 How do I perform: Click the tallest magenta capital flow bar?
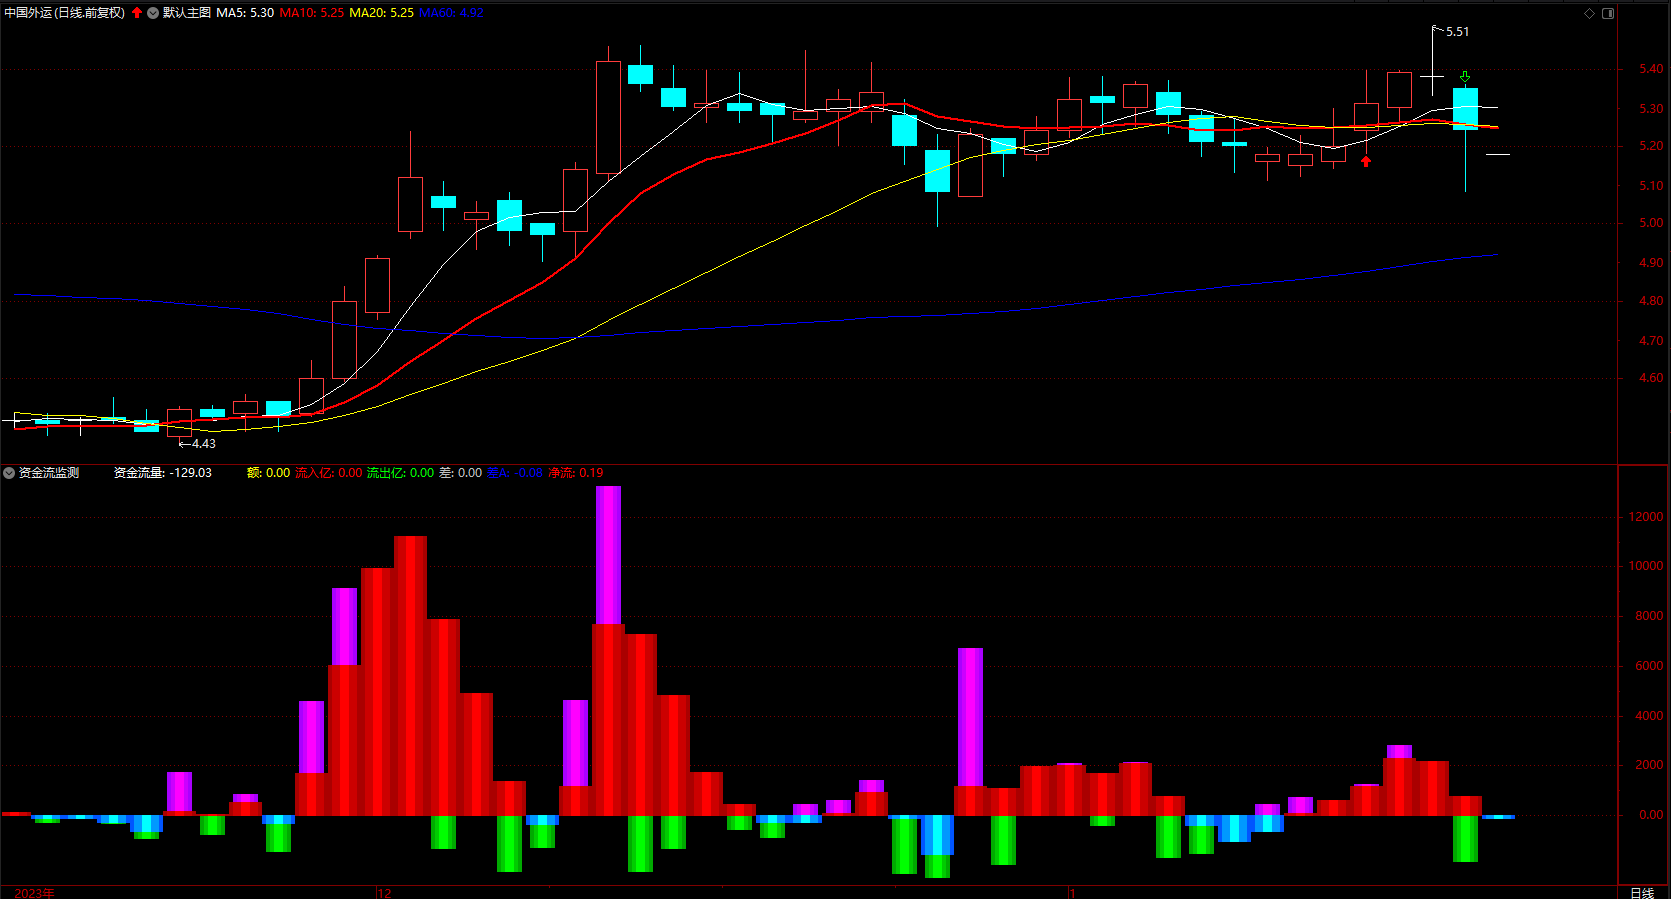click(608, 555)
